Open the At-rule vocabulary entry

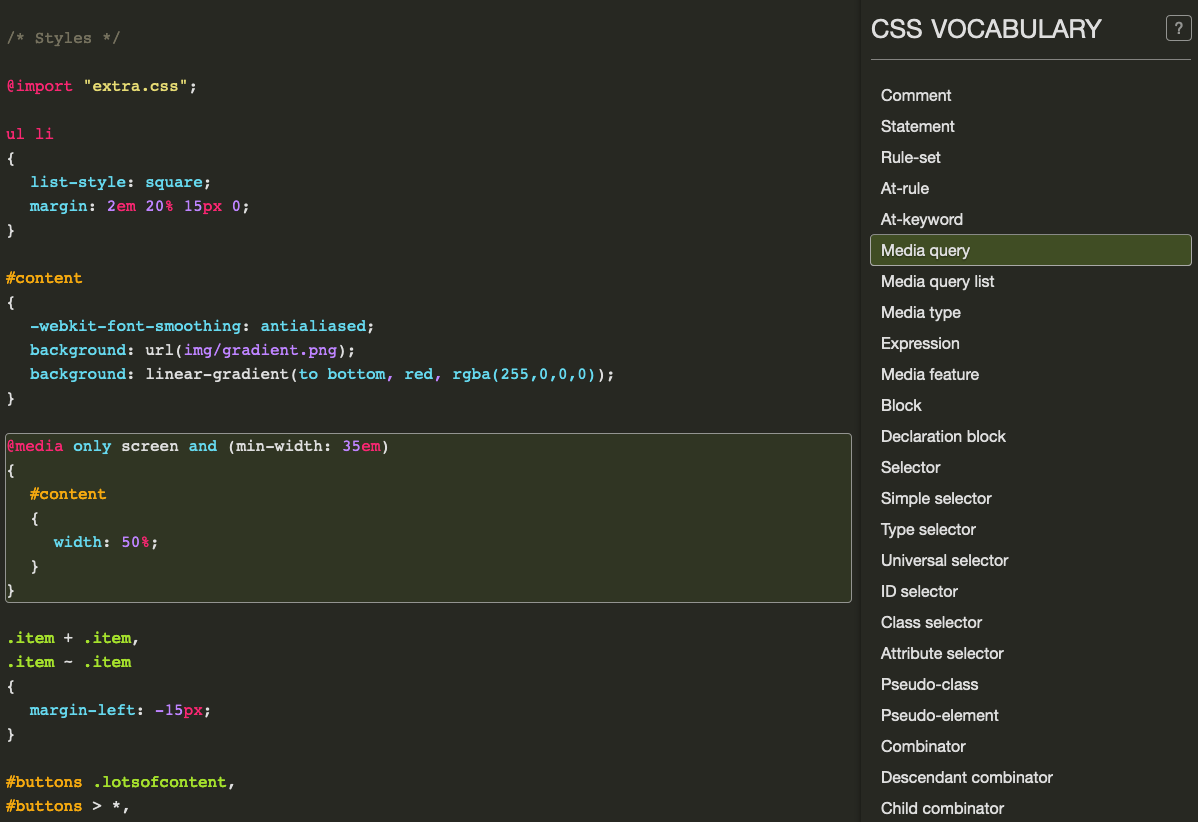[x=904, y=189]
